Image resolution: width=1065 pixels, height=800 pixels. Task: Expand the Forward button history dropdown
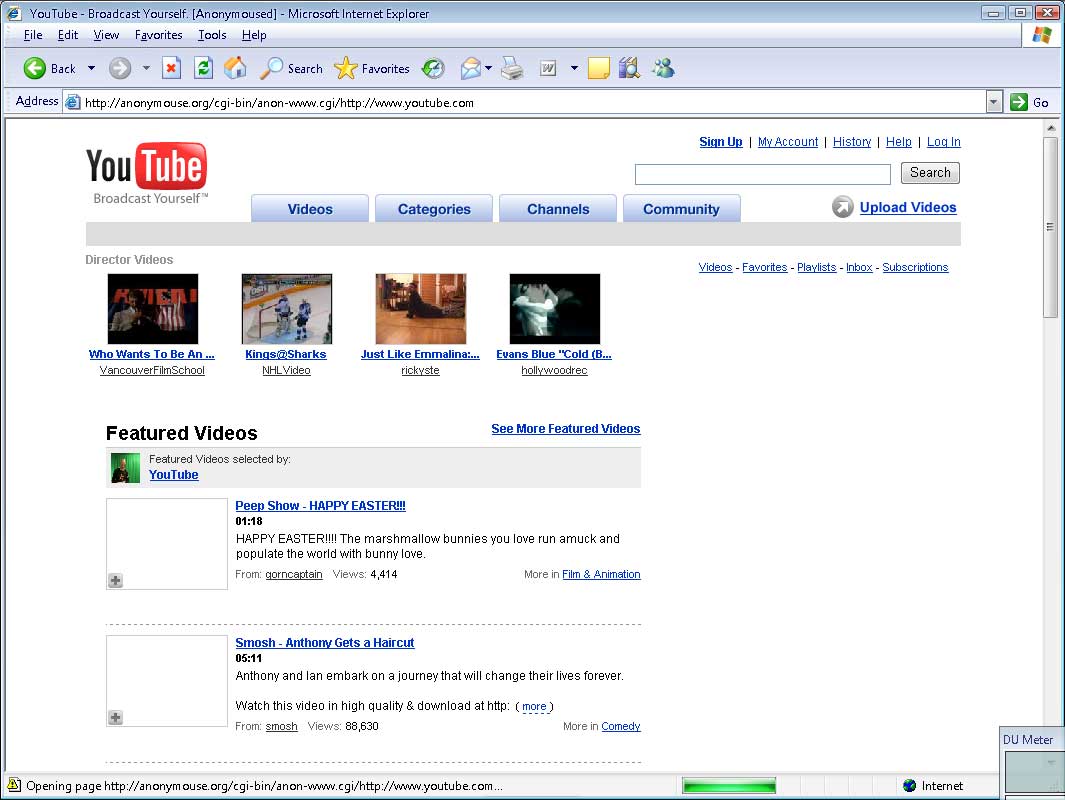tap(146, 68)
